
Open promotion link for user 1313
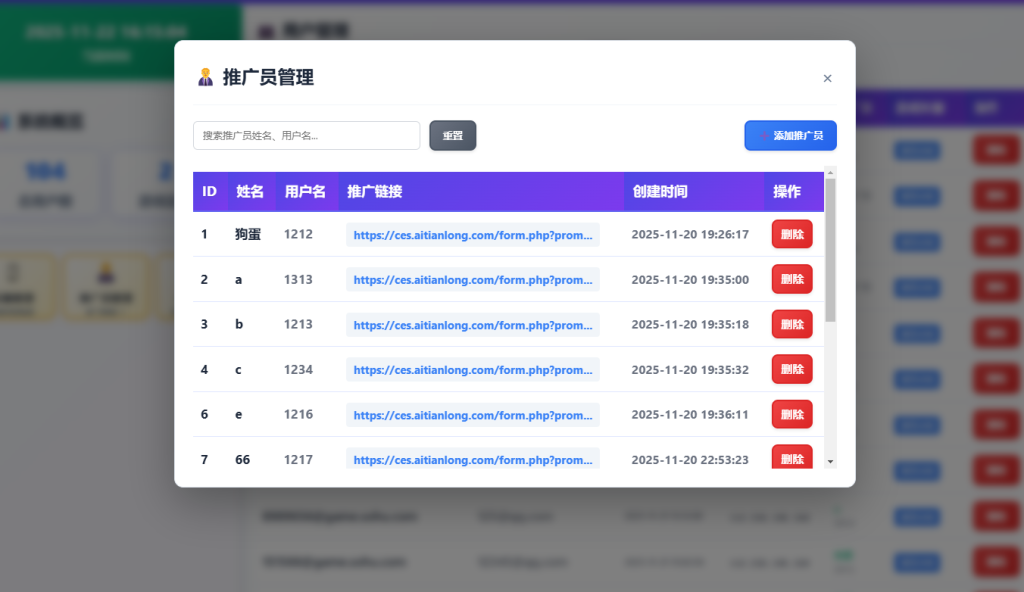[473, 280]
